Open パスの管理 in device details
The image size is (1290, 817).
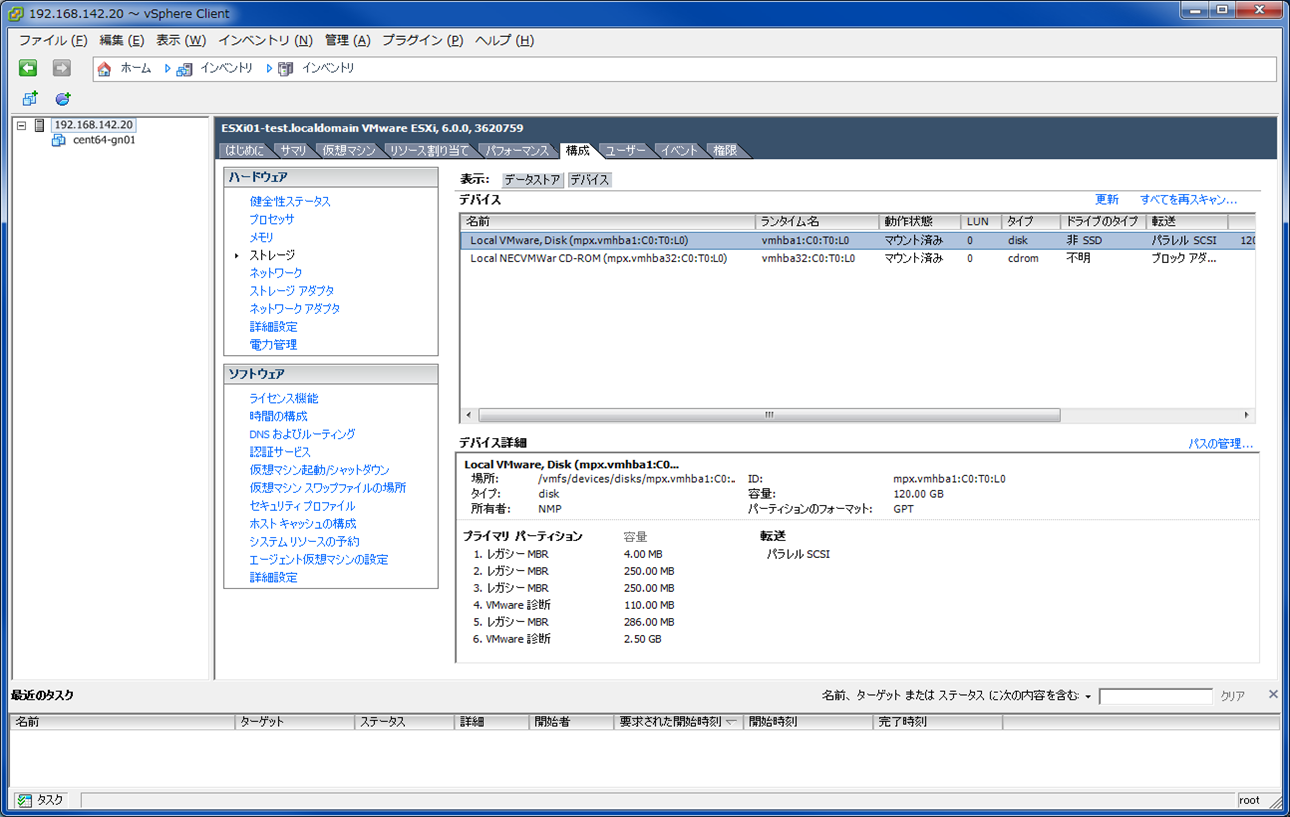point(1222,442)
